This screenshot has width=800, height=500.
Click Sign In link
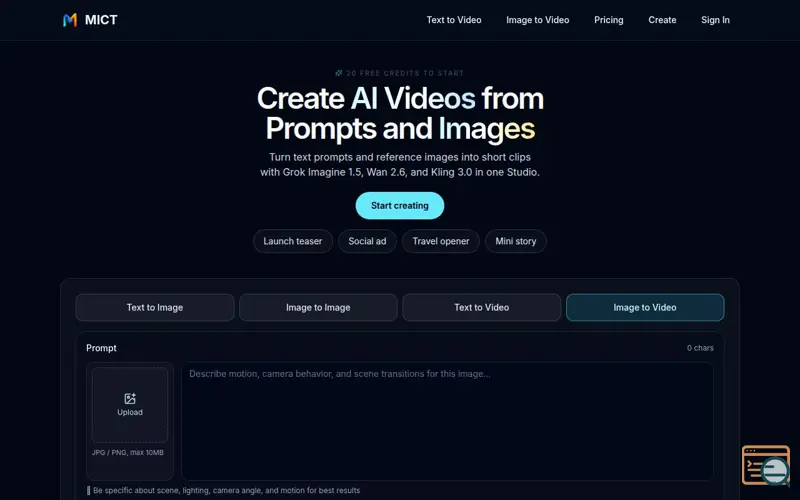[715, 20]
